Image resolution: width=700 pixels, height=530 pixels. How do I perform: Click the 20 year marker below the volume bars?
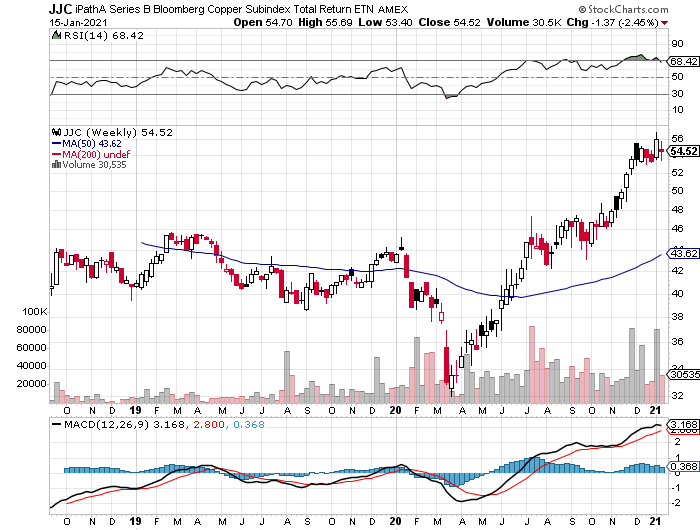point(396,409)
